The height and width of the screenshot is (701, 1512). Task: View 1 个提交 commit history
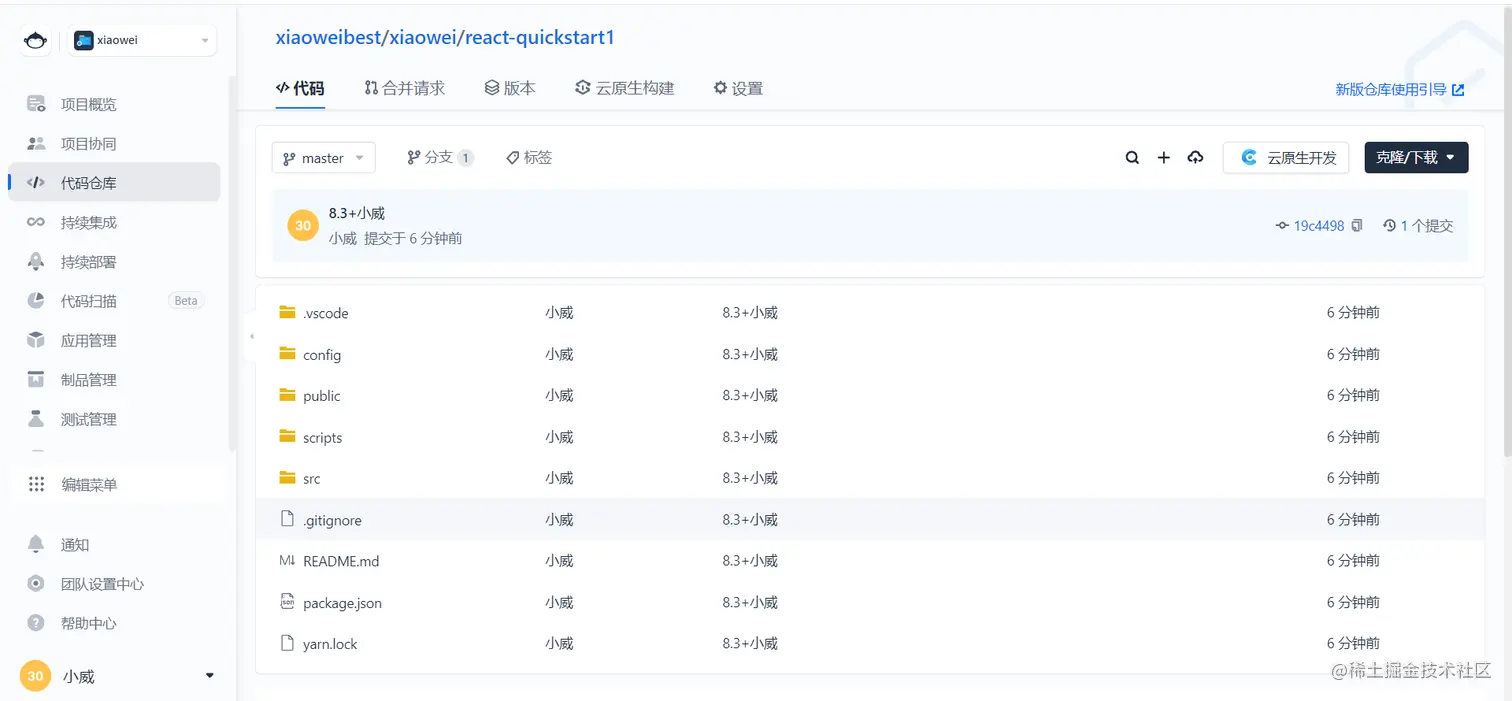[1418, 226]
